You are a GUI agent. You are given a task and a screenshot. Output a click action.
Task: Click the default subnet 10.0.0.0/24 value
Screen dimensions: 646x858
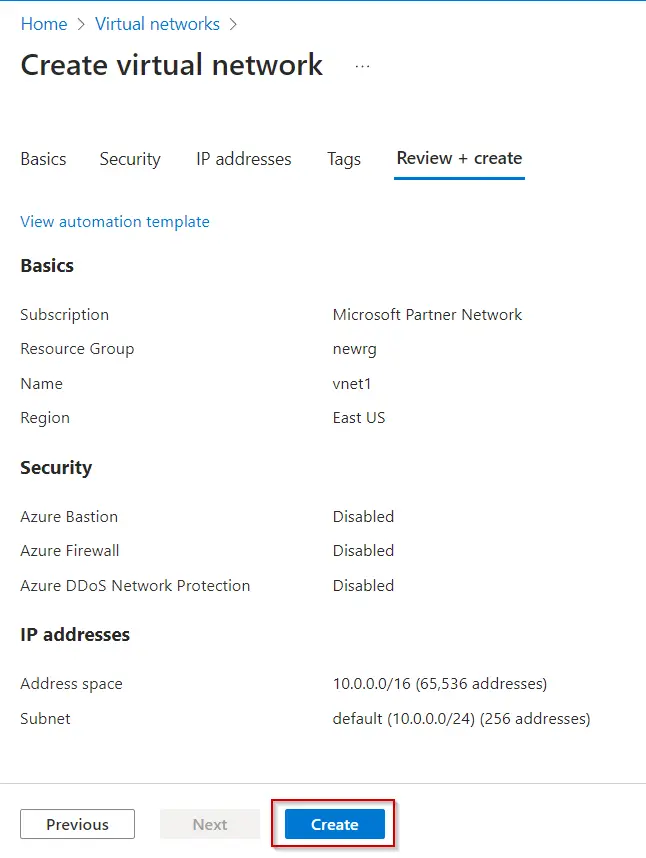pyautogui.click(x=461, y=719)
